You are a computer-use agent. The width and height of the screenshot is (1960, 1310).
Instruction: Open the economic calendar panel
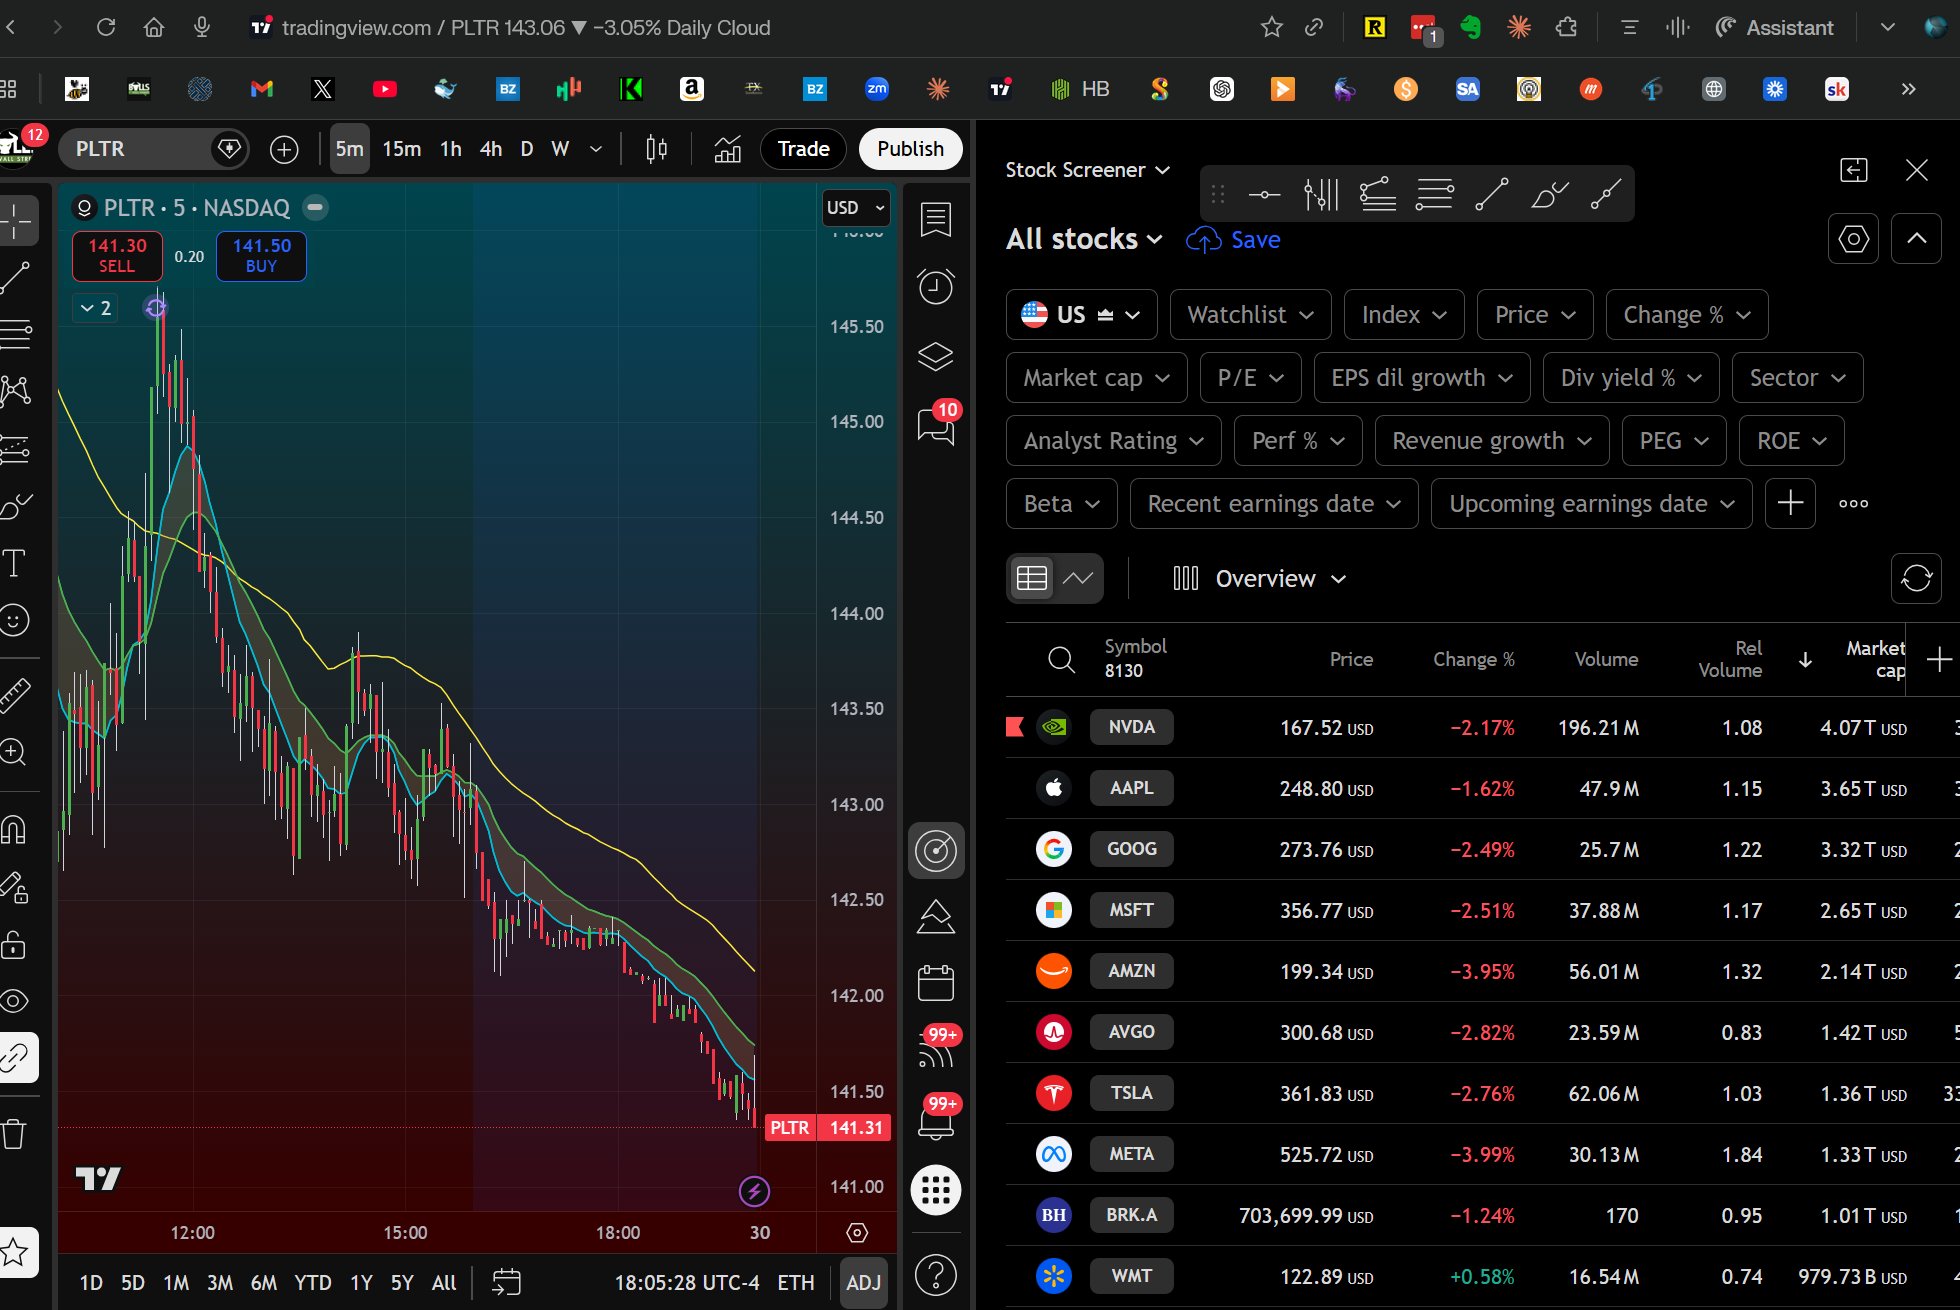[935, 983]
